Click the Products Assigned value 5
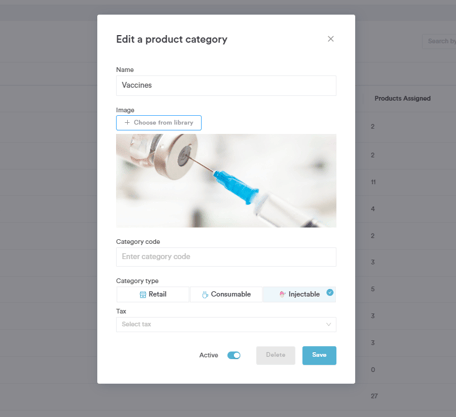 pos(373,289)
